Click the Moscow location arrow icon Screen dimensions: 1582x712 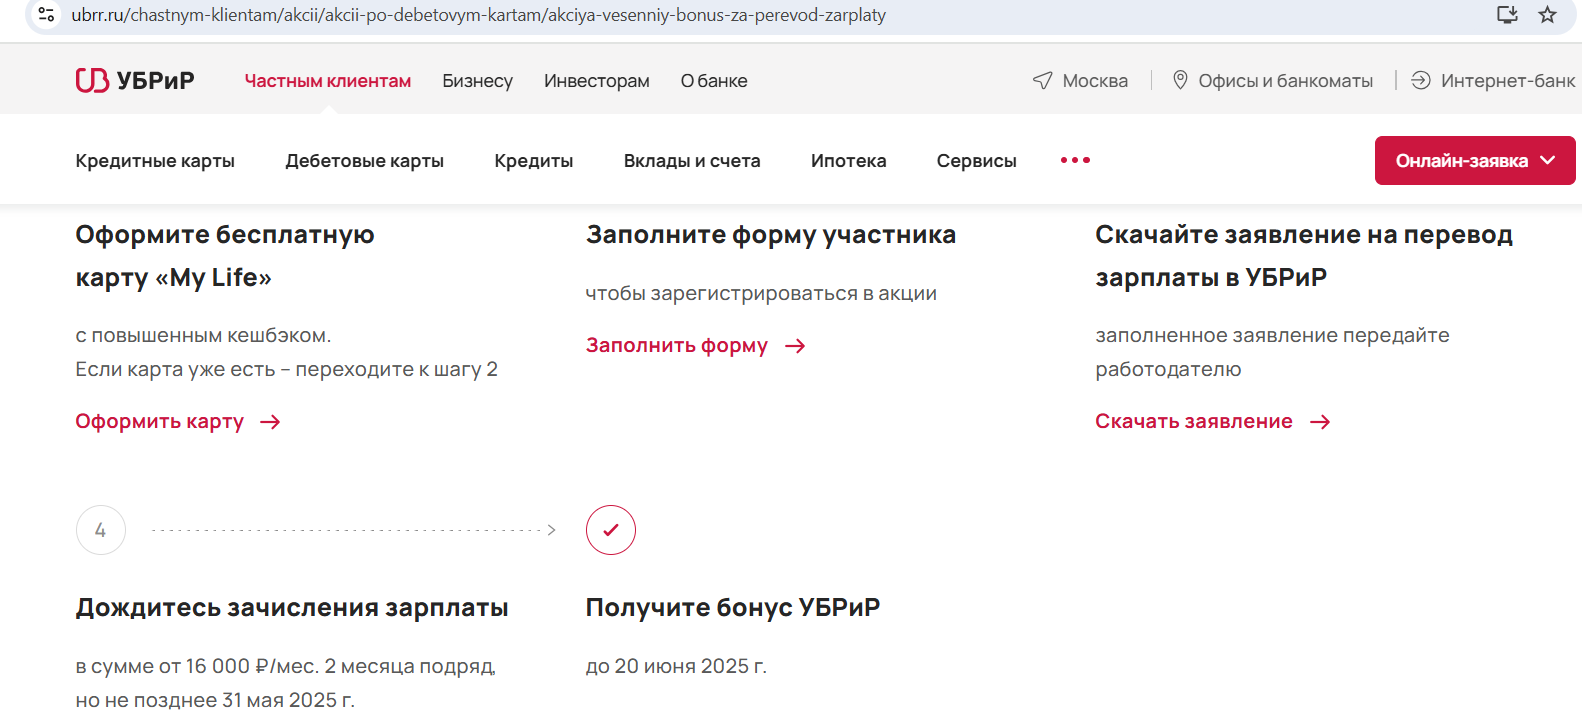(1042, 81)
